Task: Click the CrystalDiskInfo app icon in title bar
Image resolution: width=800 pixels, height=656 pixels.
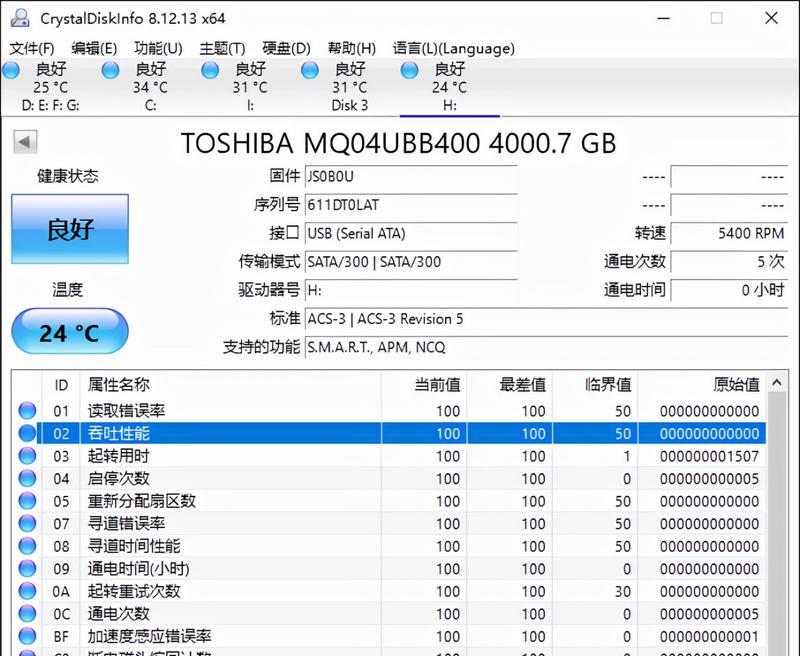Action: [x=20, y=18]
